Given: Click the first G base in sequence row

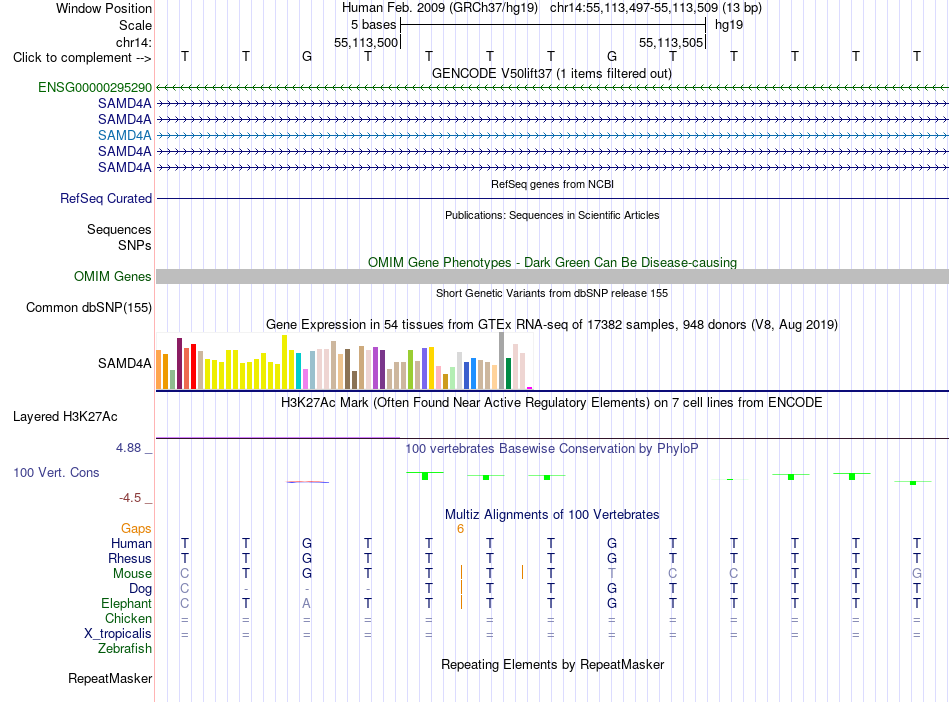Looking at the screenshot, I should [307, 56].
